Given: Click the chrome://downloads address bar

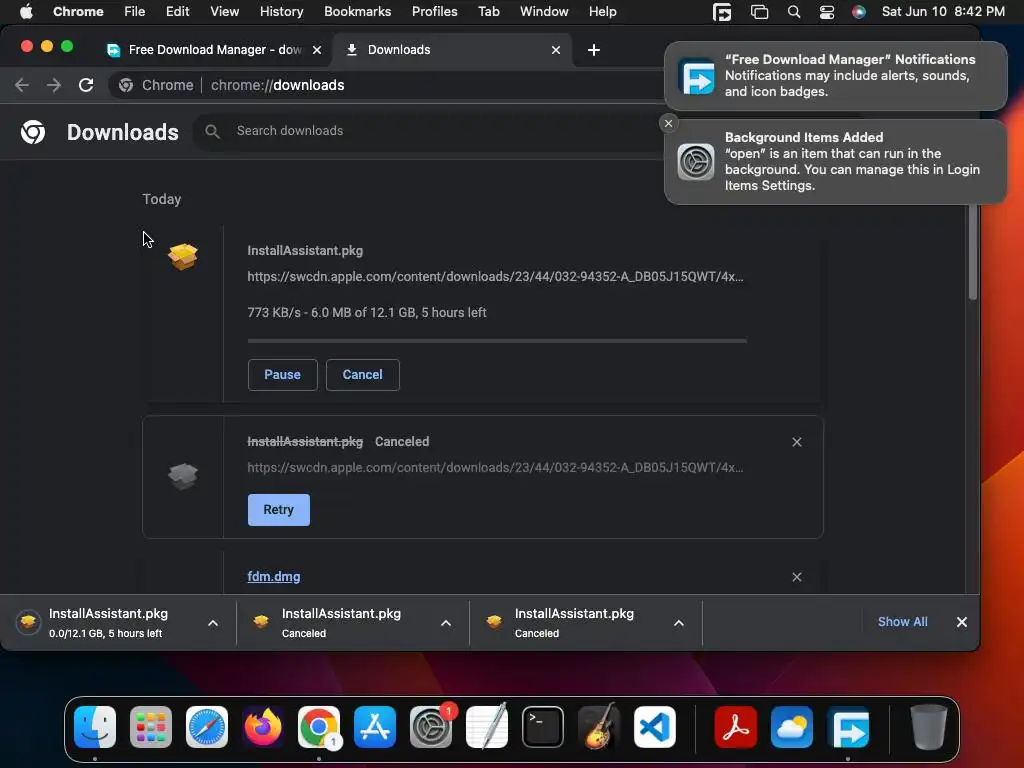Looking at the screenshot, I should tap(385, 85).
